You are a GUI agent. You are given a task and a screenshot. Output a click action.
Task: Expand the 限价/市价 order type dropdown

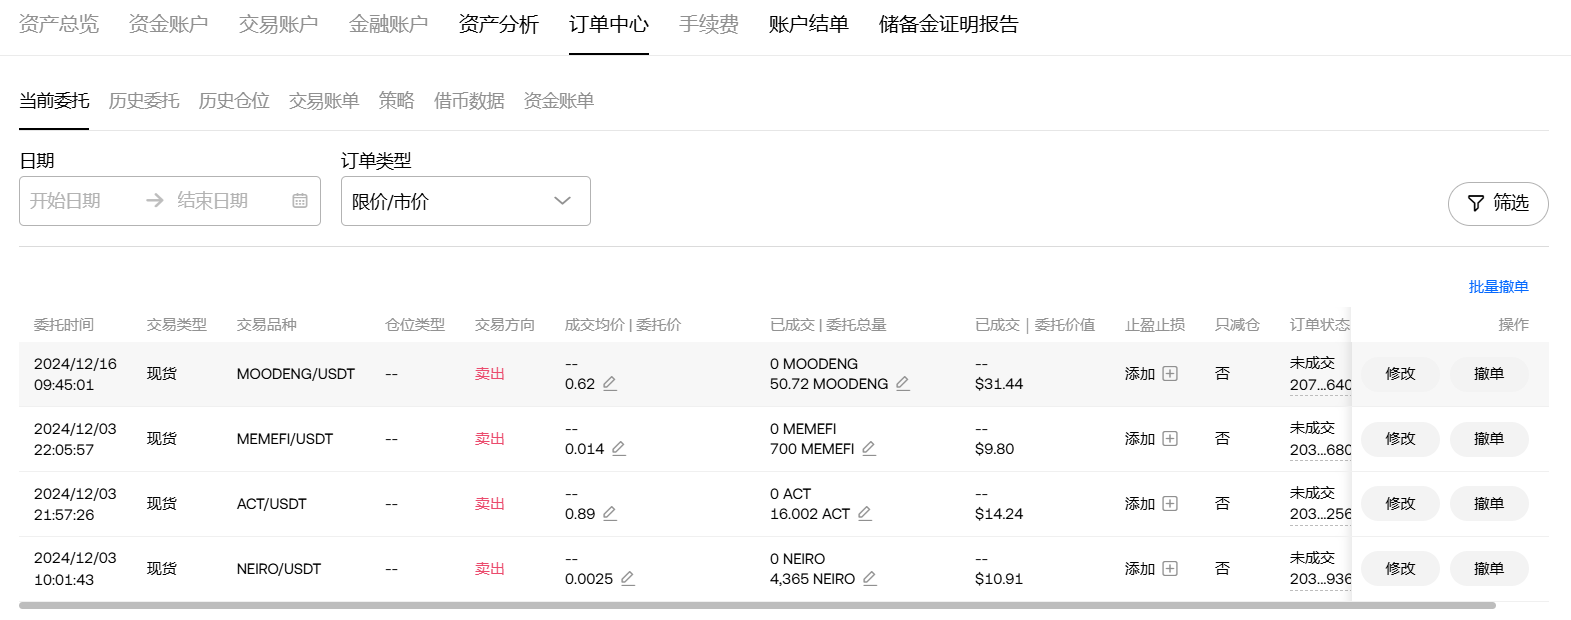(x=465, y=201)
